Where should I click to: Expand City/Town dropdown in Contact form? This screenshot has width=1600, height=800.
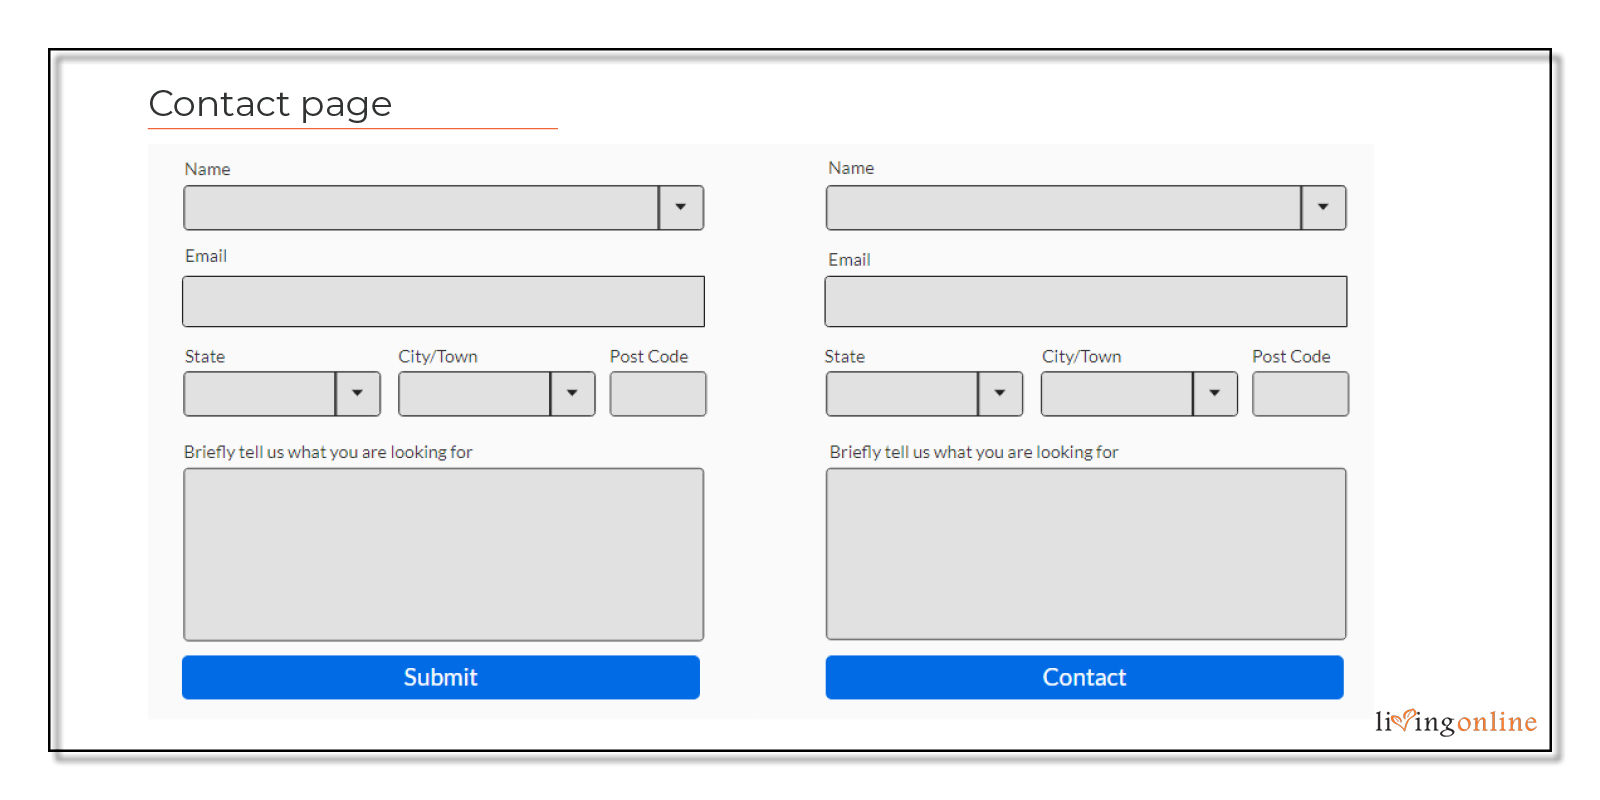pos(1215,394)
